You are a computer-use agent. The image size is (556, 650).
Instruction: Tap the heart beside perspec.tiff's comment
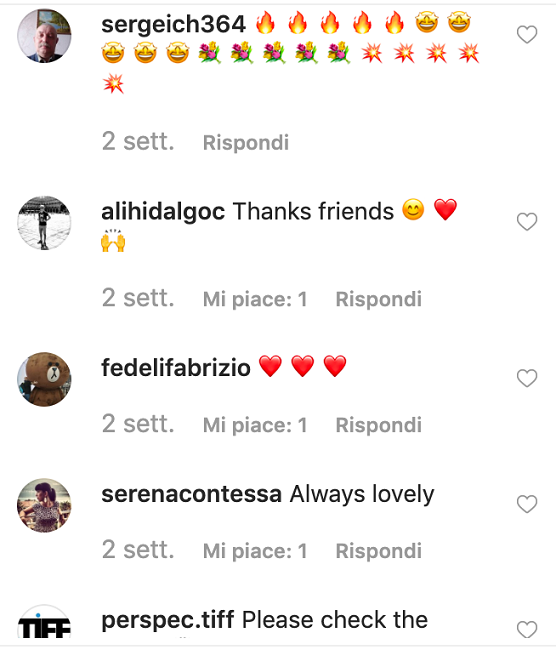[527, 630]
